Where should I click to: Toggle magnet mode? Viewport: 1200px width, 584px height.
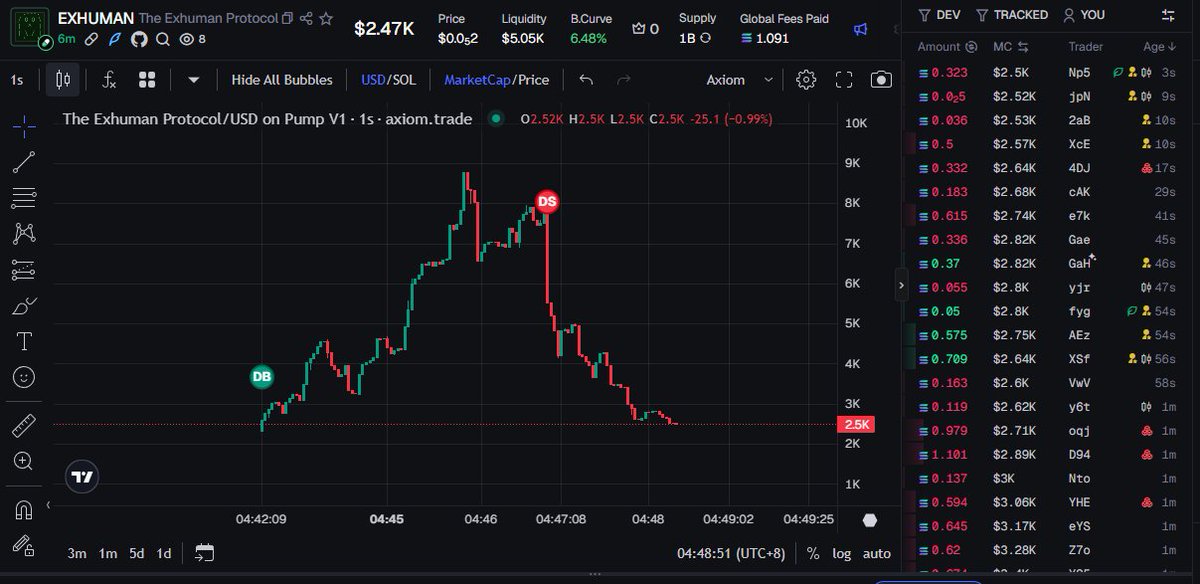(25, 509)
